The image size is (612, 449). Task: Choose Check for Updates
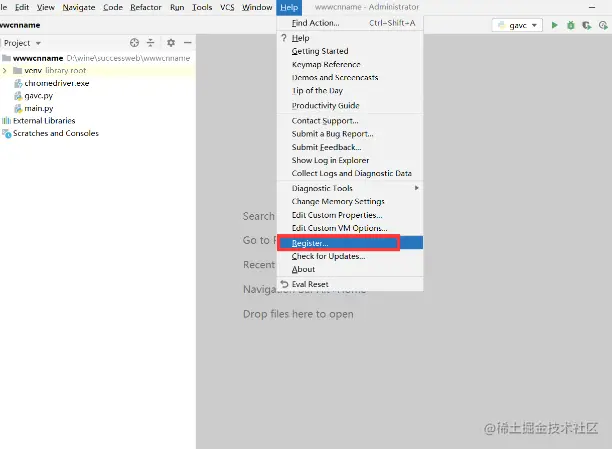click(350, 256)
